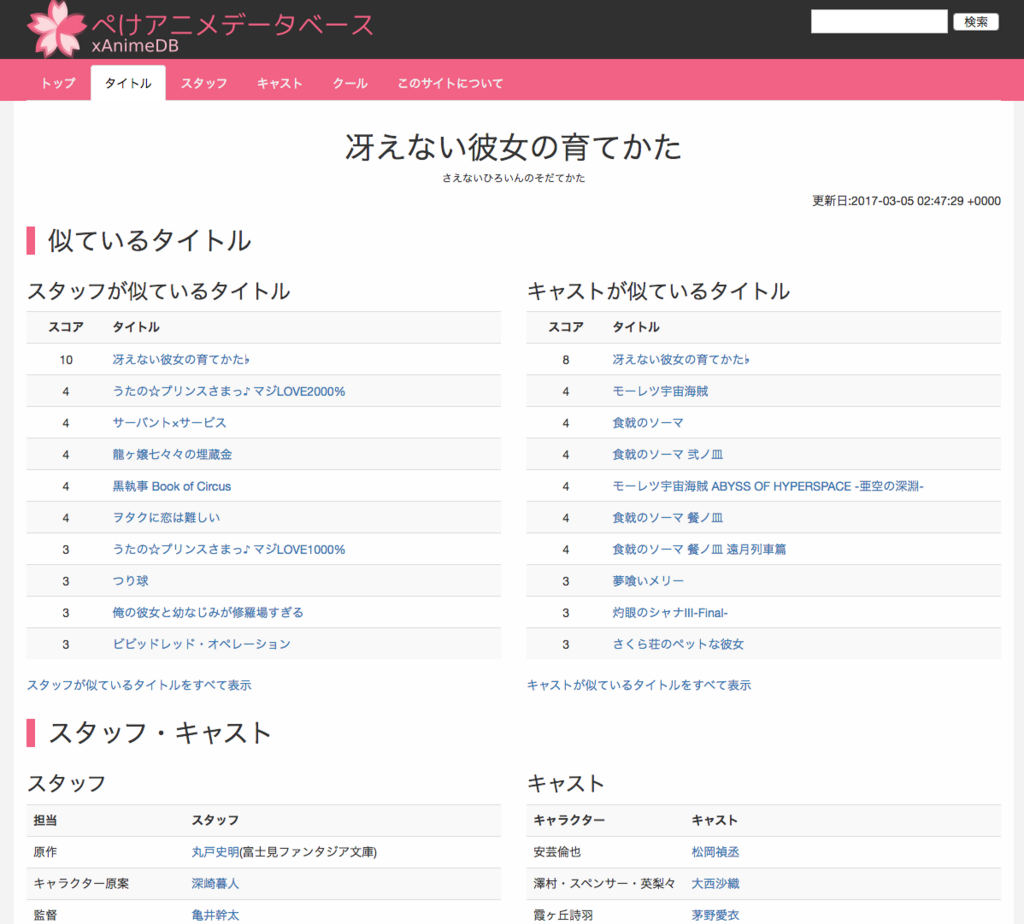
Task: Open 俺の彼女と幼なじみが修羅場すぎる link
Action: pos(208,613)
